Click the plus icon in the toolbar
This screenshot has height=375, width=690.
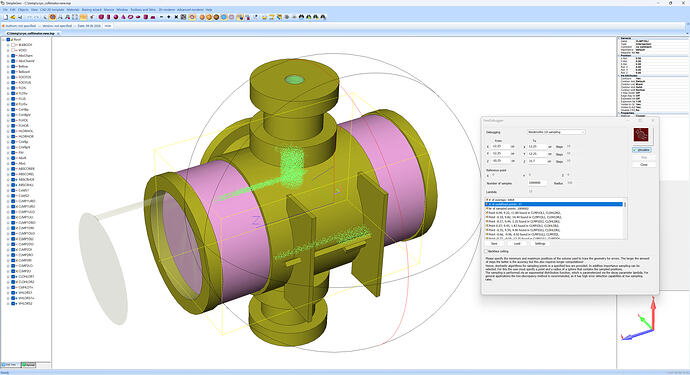click(169, 17)
